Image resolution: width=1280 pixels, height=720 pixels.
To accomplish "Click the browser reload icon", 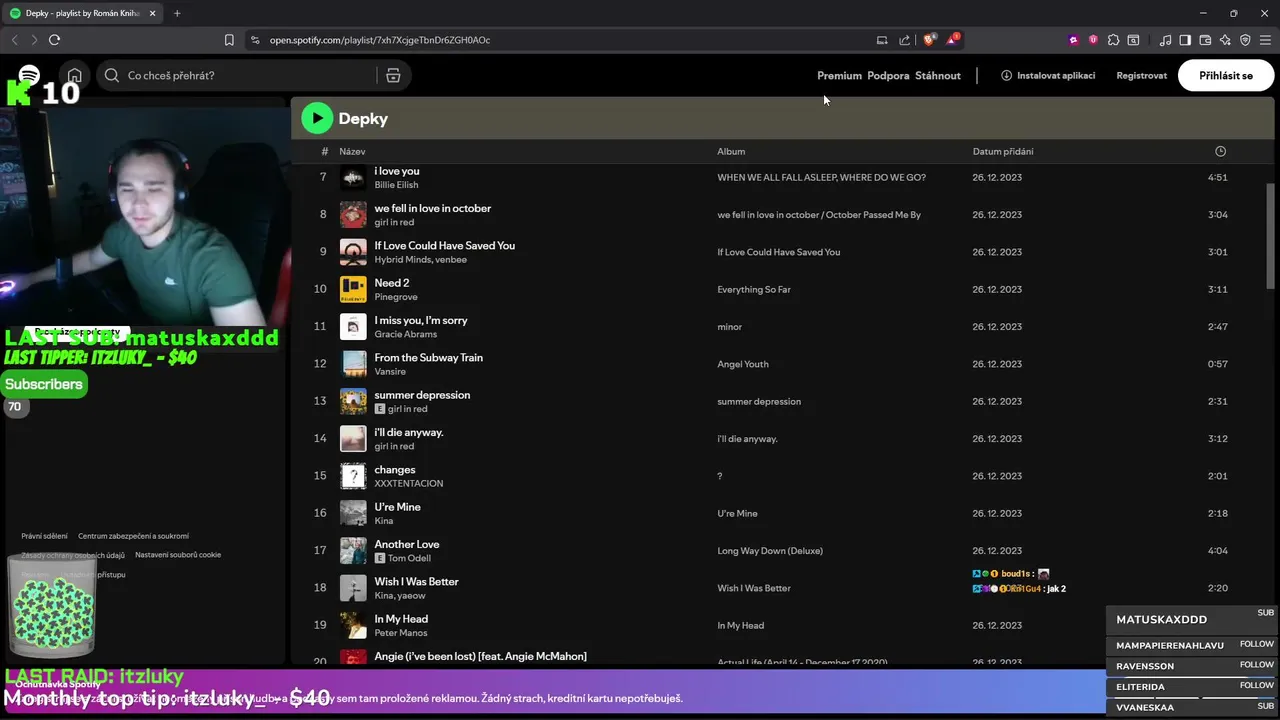I will [54, 40].
